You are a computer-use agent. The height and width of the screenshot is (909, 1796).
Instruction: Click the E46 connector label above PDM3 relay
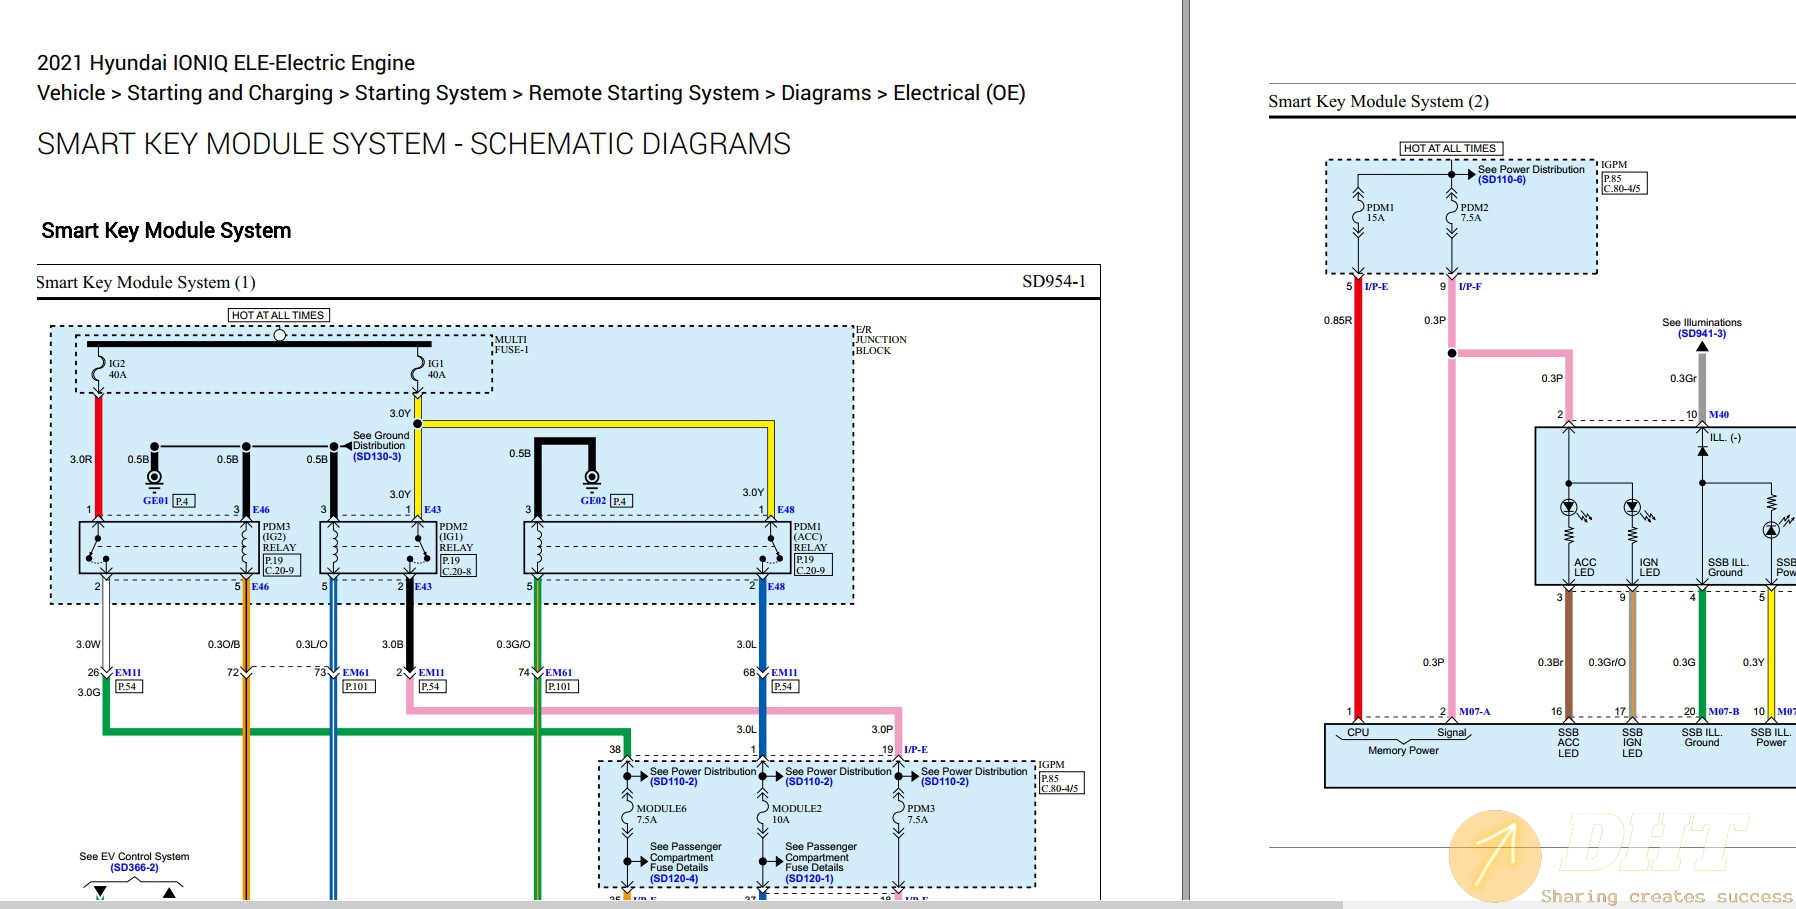[261, 510]
